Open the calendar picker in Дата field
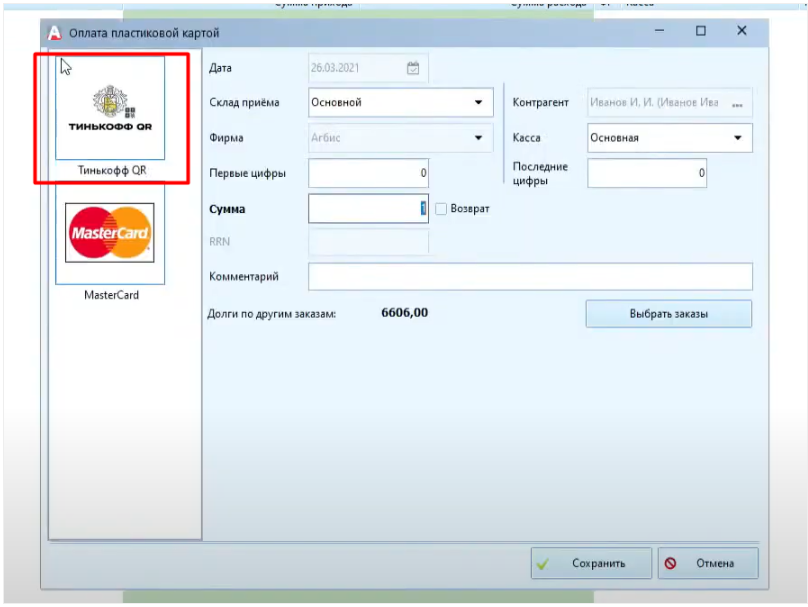Viewport: 808px width, 607px height. pos(413,68)
